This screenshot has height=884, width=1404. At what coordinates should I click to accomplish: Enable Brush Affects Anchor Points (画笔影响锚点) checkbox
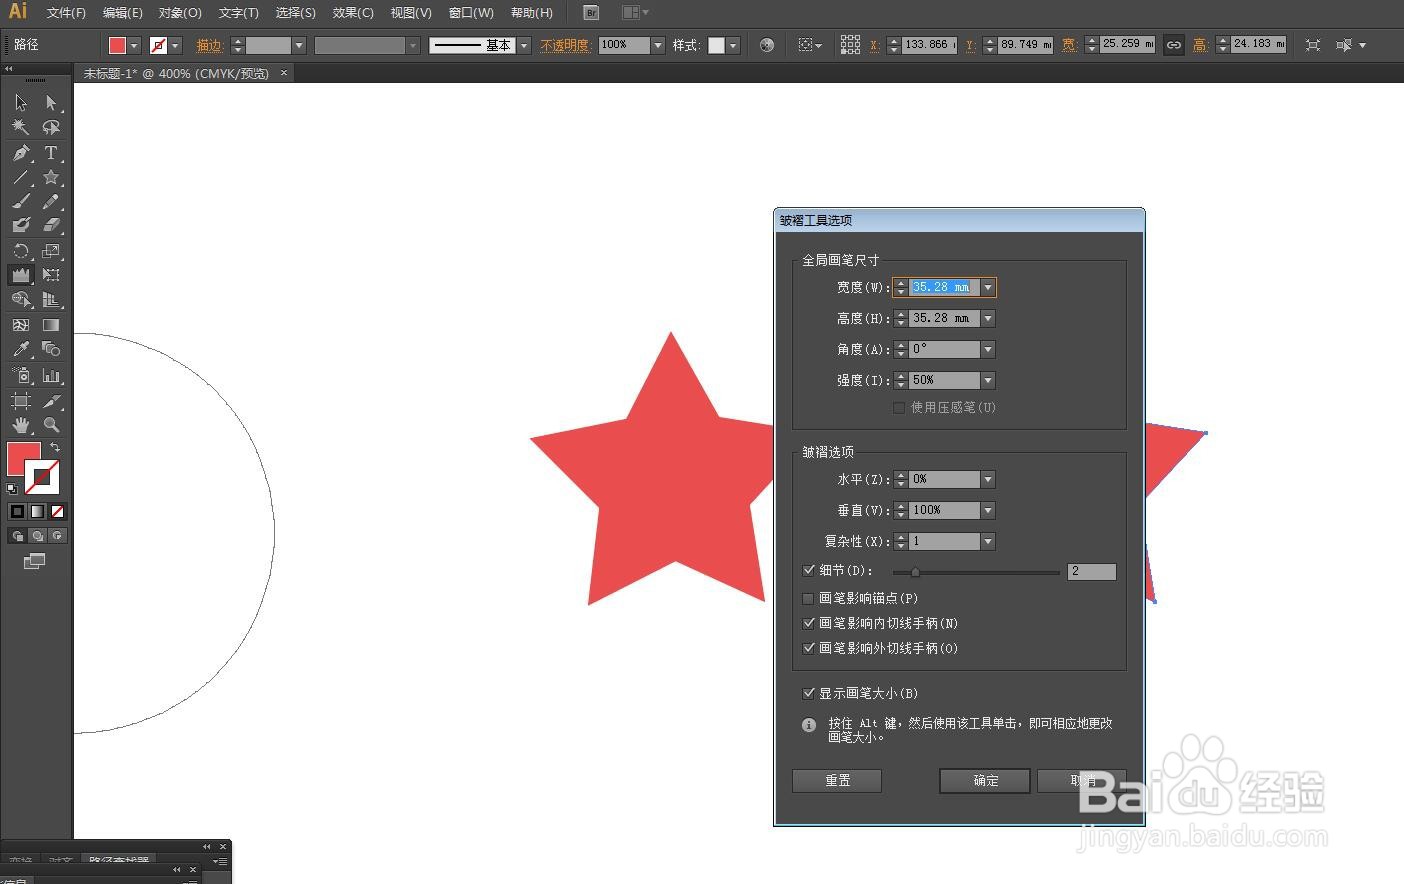pos(809,598)
